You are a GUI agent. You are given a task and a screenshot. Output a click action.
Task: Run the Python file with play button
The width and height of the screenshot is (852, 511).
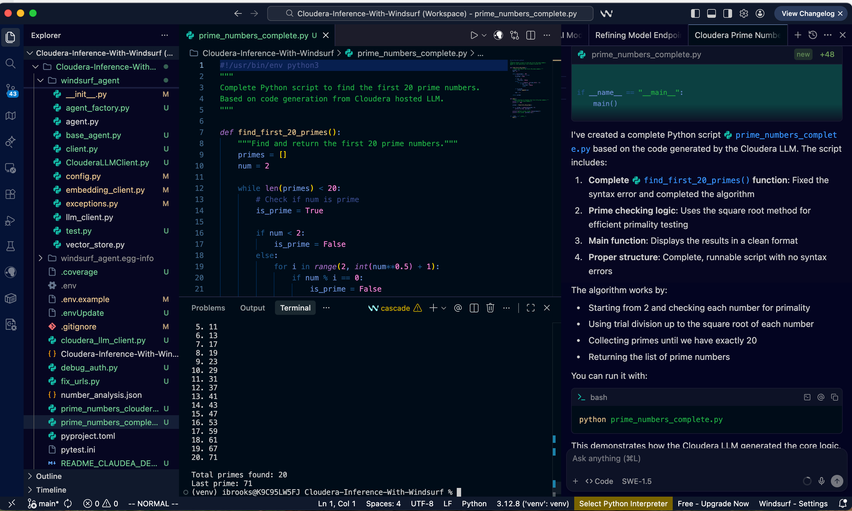pyautogui.click(x=474, y=35)
